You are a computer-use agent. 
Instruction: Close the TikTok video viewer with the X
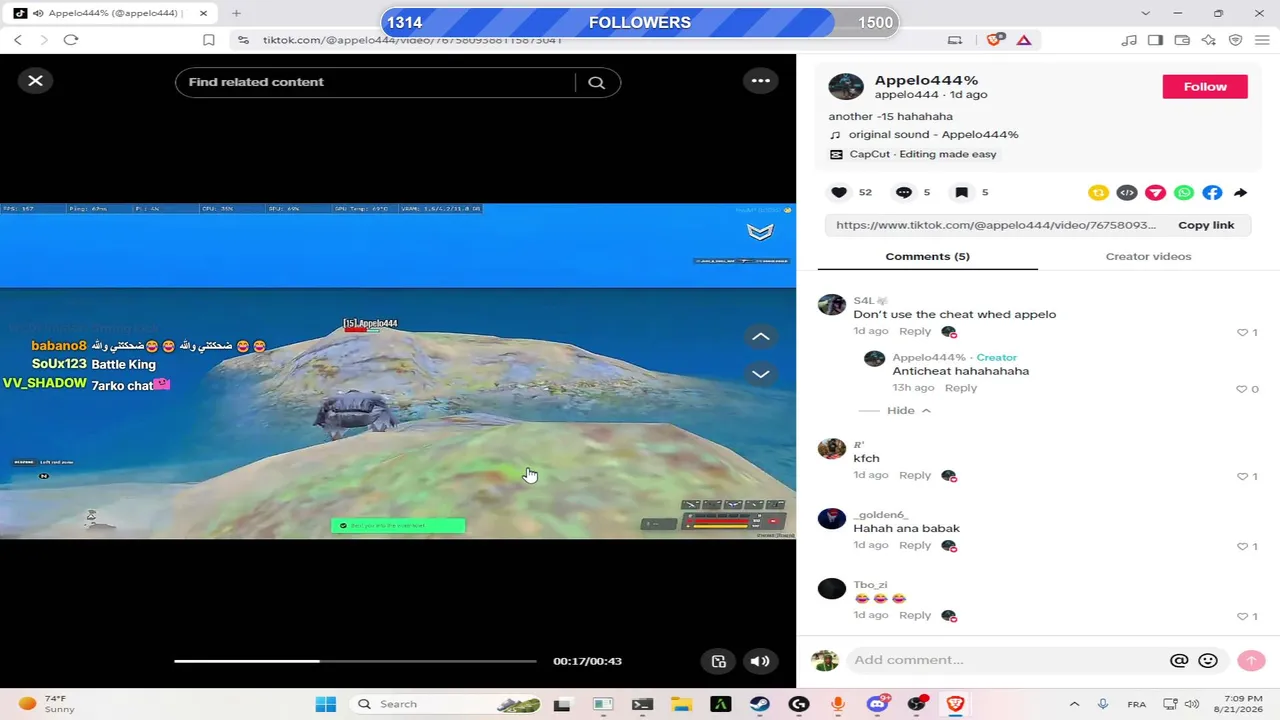(35, 81)
